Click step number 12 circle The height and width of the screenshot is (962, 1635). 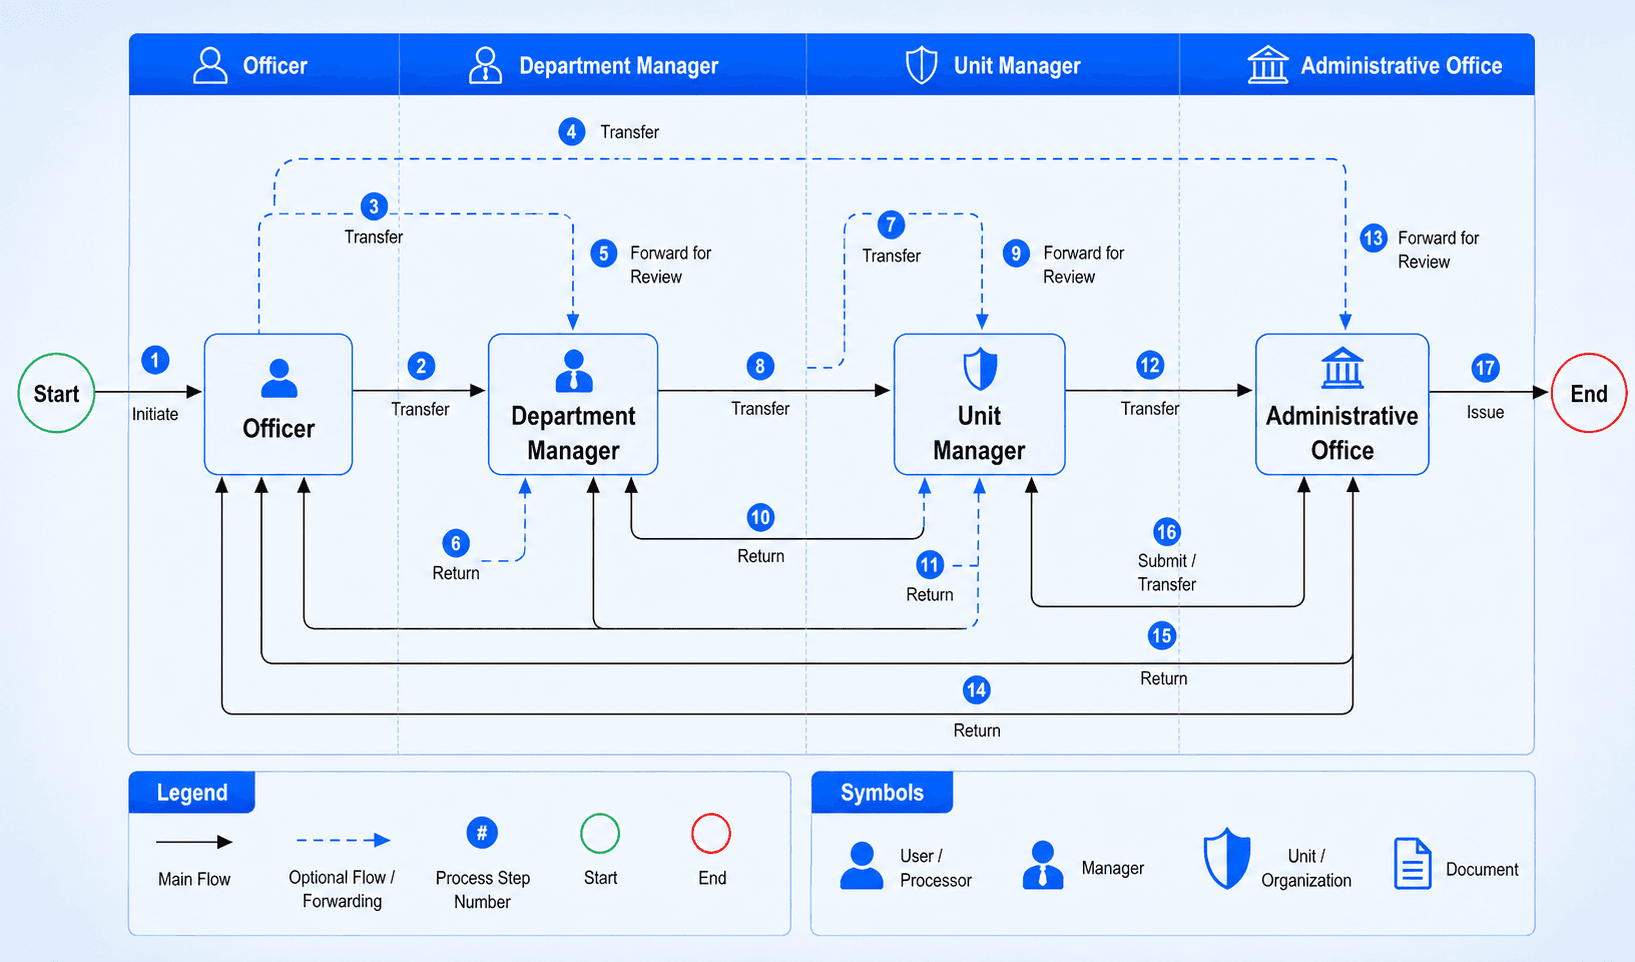(x=1150, y=365)
